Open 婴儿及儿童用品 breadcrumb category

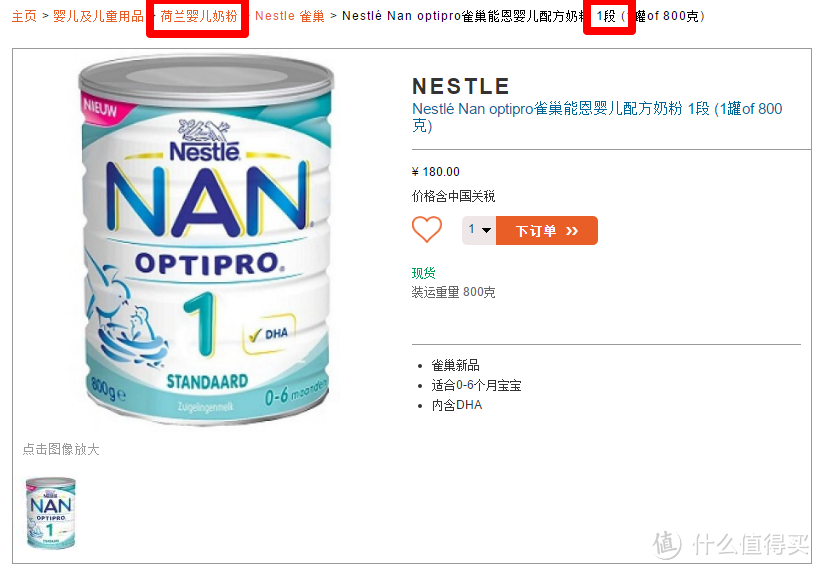click(98, 16)
